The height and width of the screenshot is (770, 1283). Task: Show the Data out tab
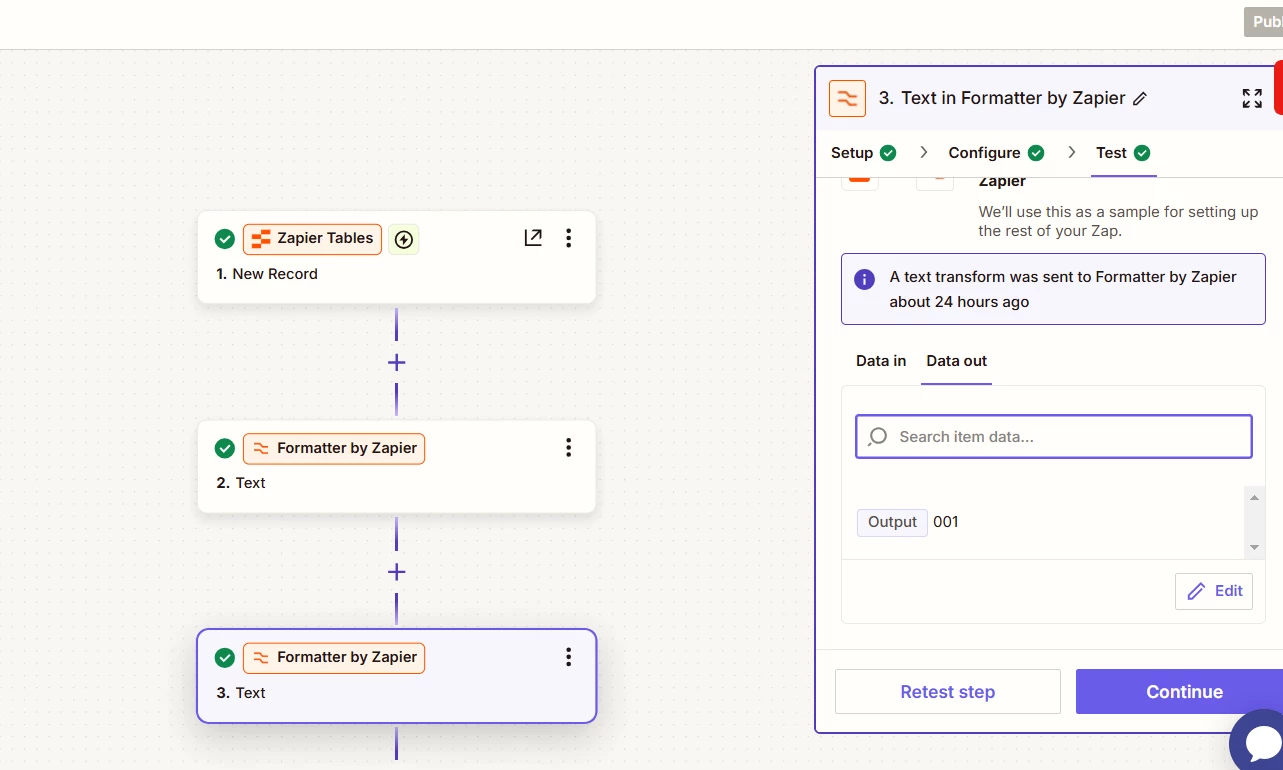tap(957, 361)
